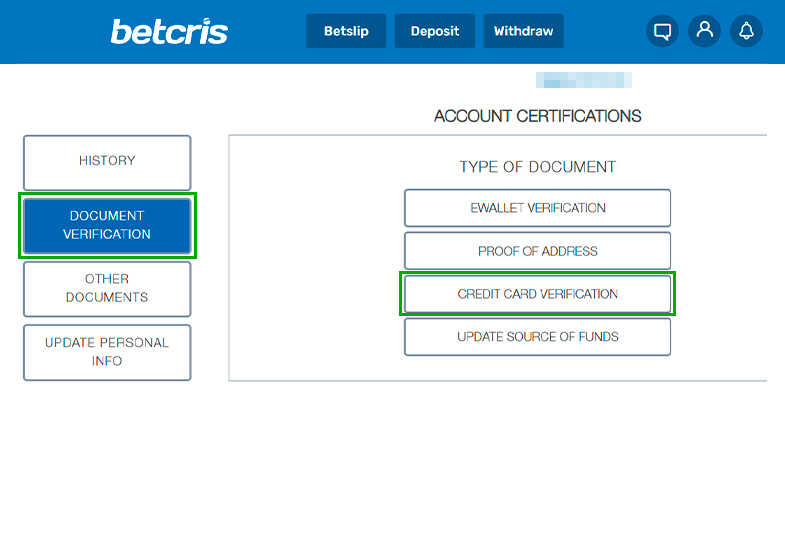The image size is (785, 546).
Task: Select Credit Card Verification option
Action: coord(538,294)
